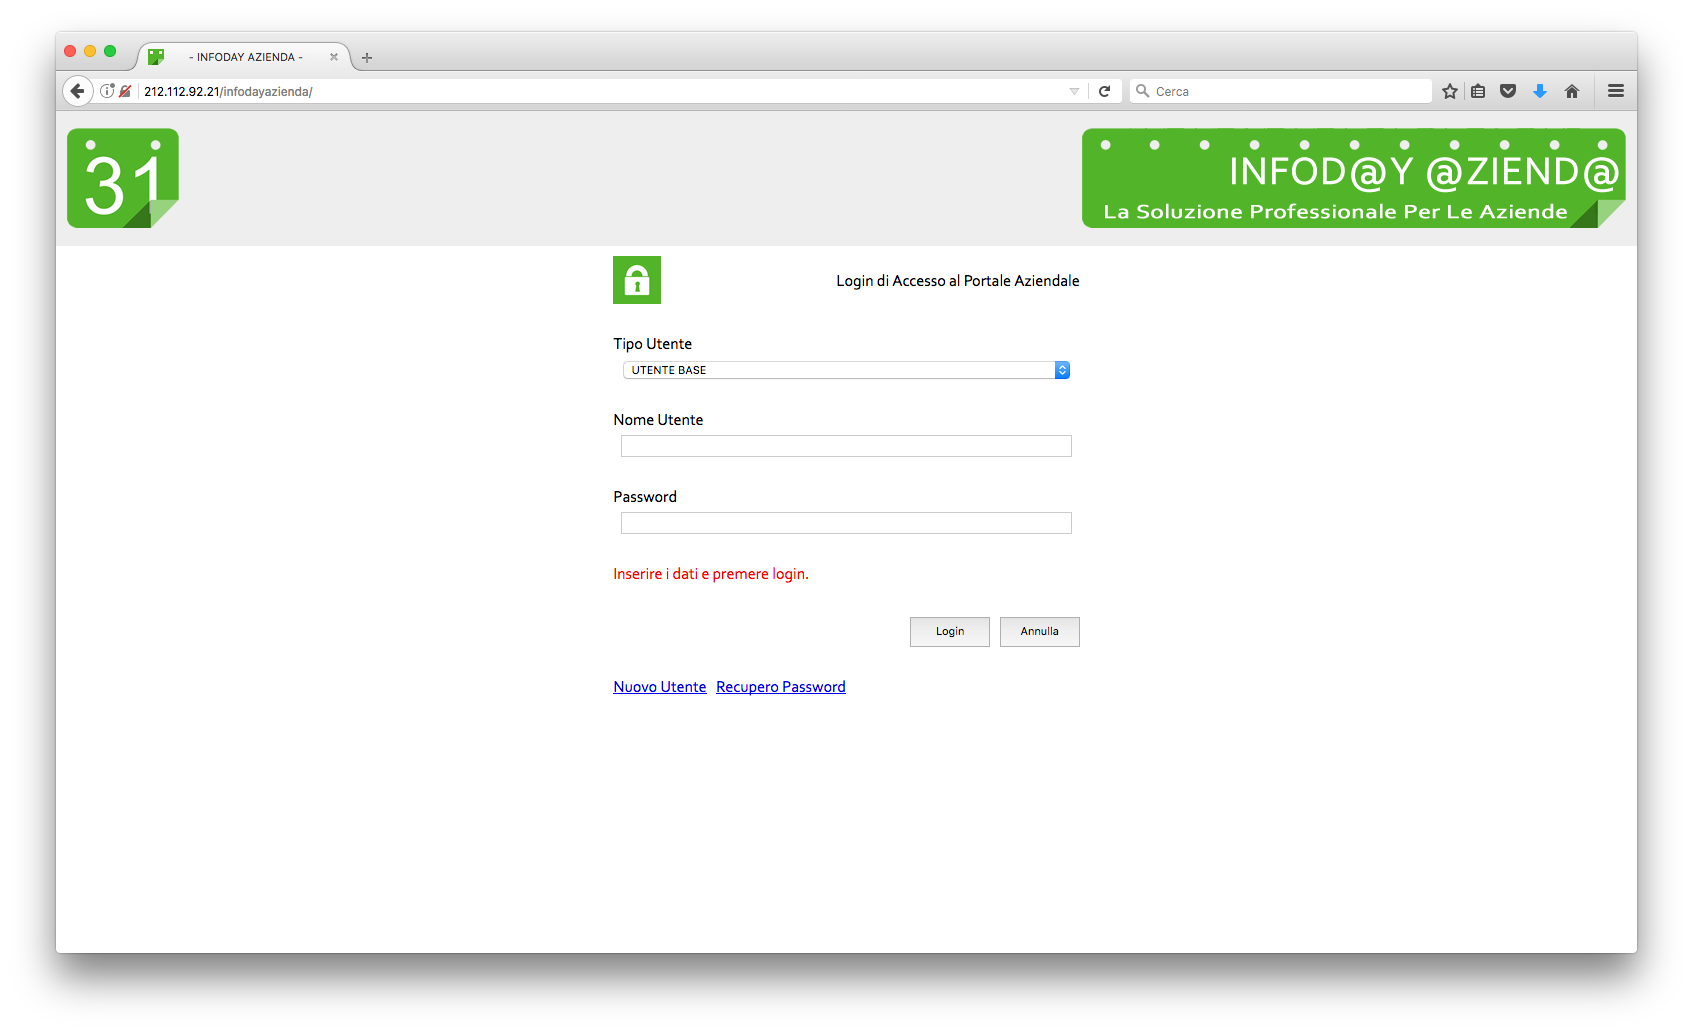Viewport: 1693px width, 1033px height.
Task: Select the INFODAY AZIENDA tab
Action: tap(246, 57)
